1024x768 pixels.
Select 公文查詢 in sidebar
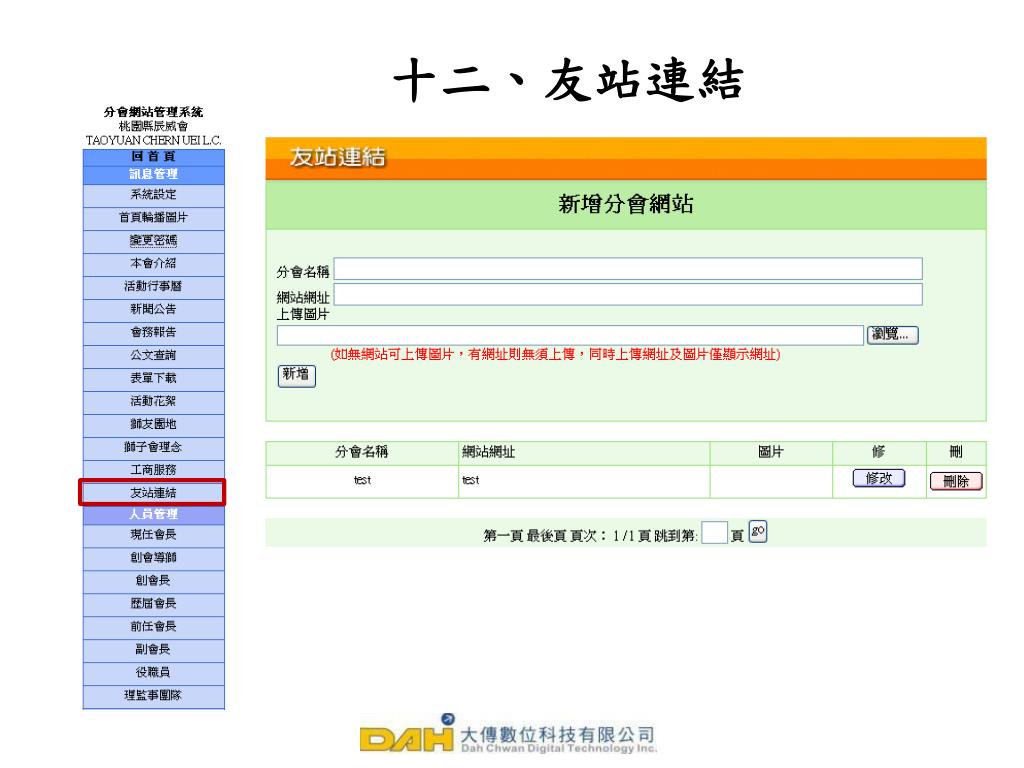(x=153, y=355)
